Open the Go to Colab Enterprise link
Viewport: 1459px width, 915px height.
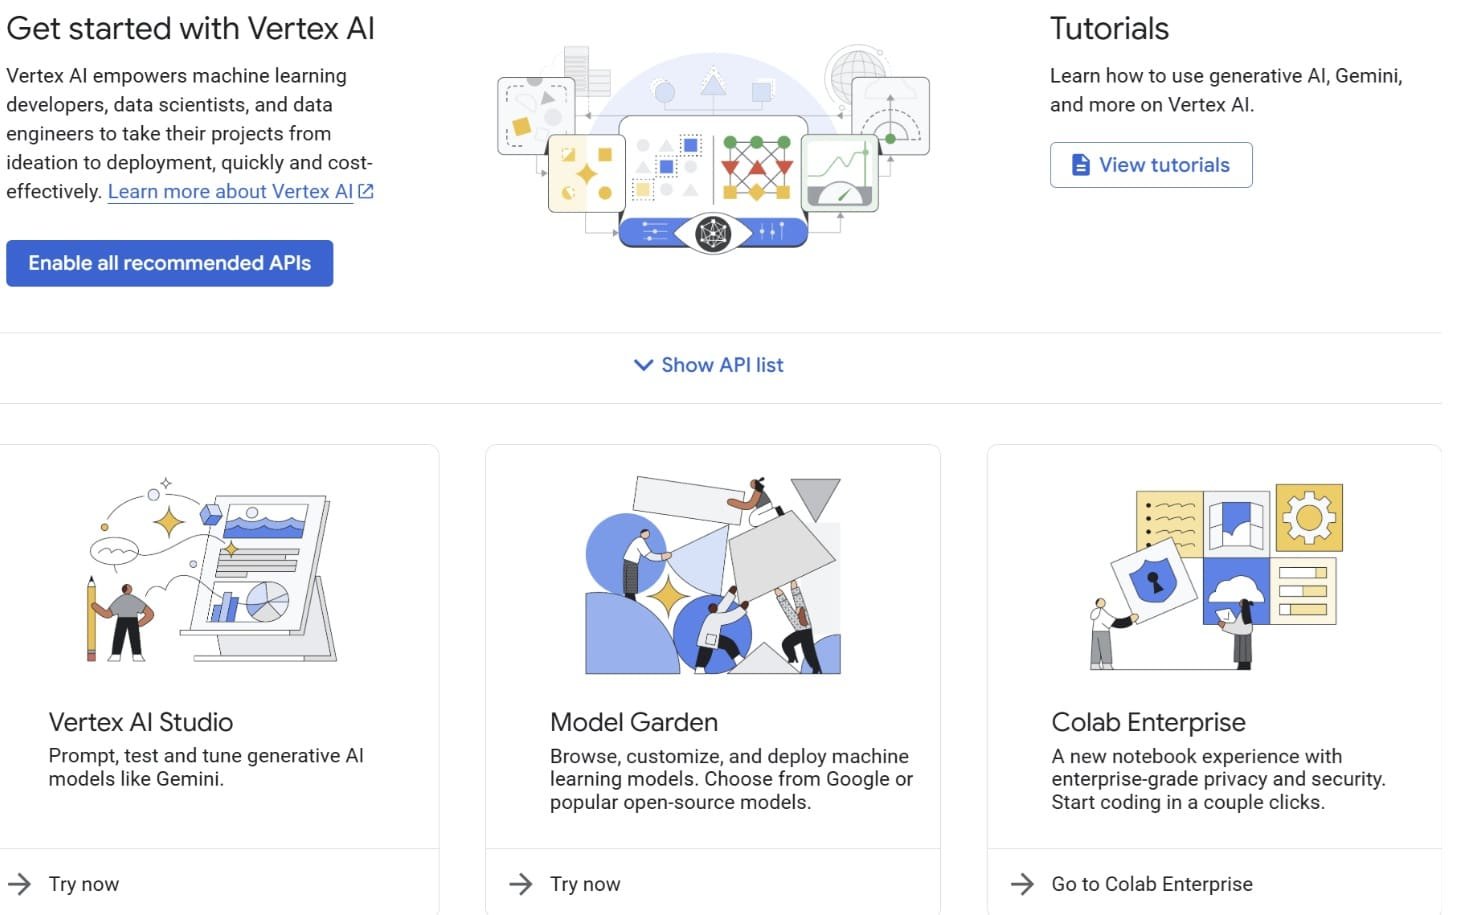click(x=1151, y=884)
